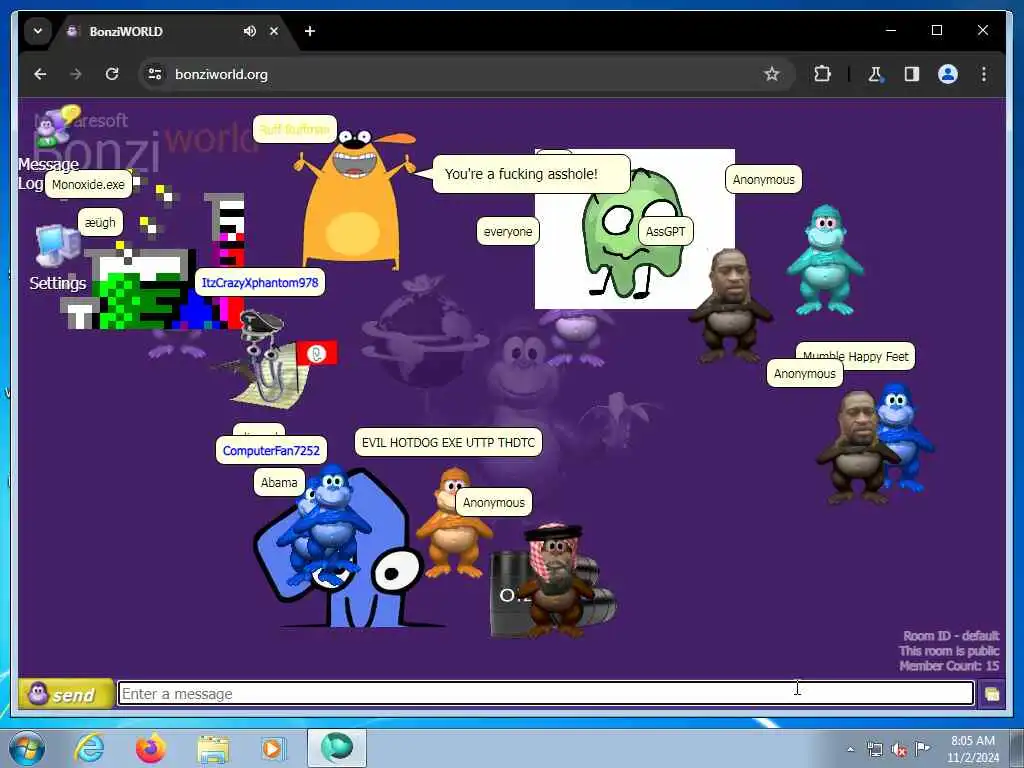Screen dimensions: 1024x768
Task: Click the æügh speech bubble
Action: coord(100,223)
